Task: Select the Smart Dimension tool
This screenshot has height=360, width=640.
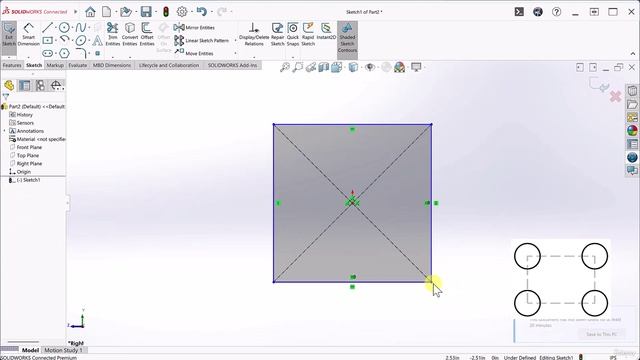Action: tap(28, 34)
